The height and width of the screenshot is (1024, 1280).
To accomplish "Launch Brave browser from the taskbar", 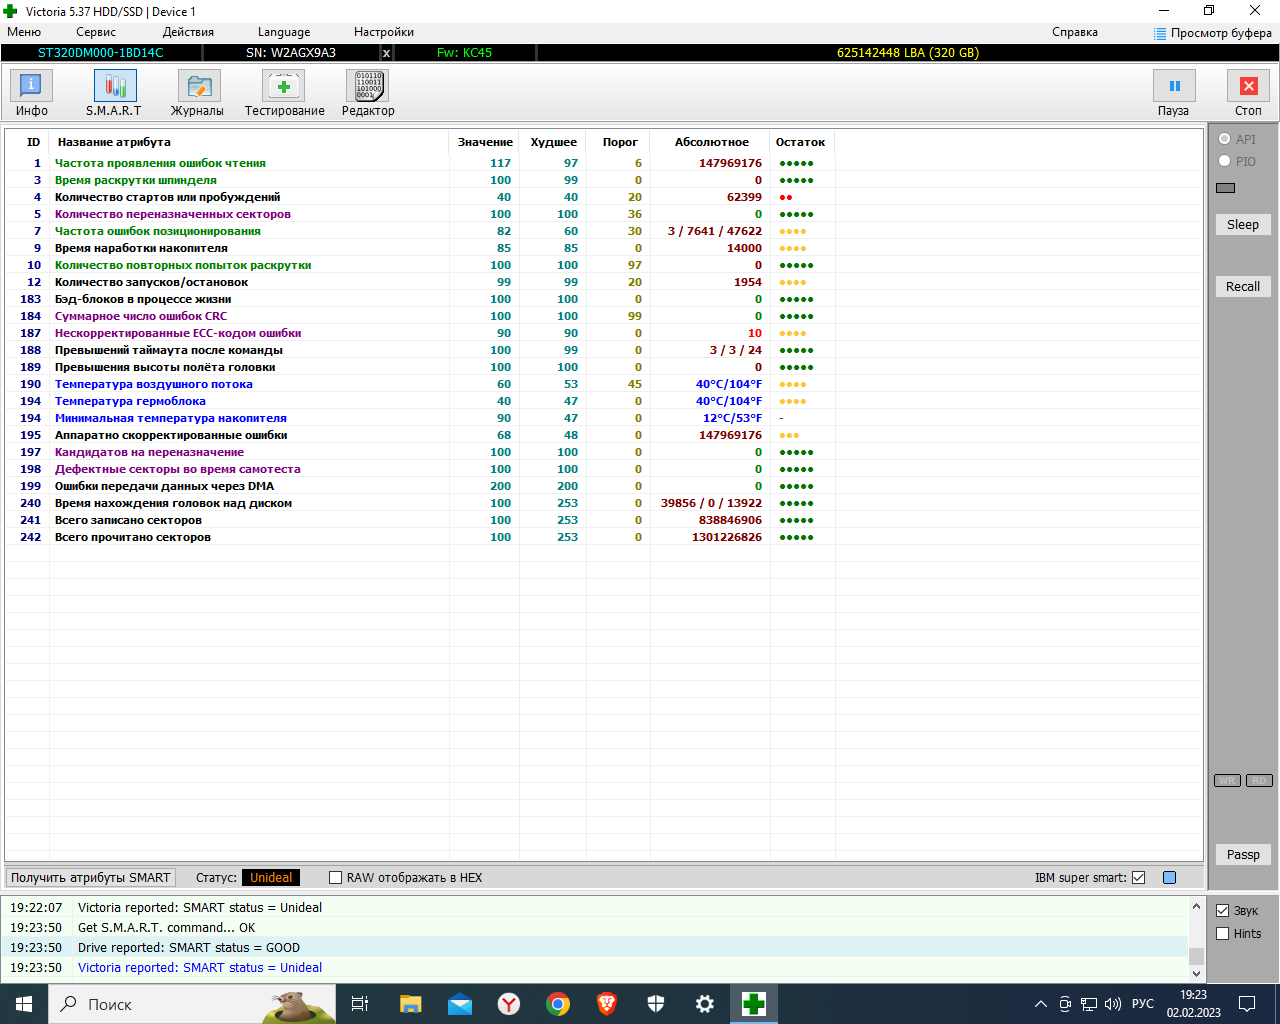I will click(607, 1004).
